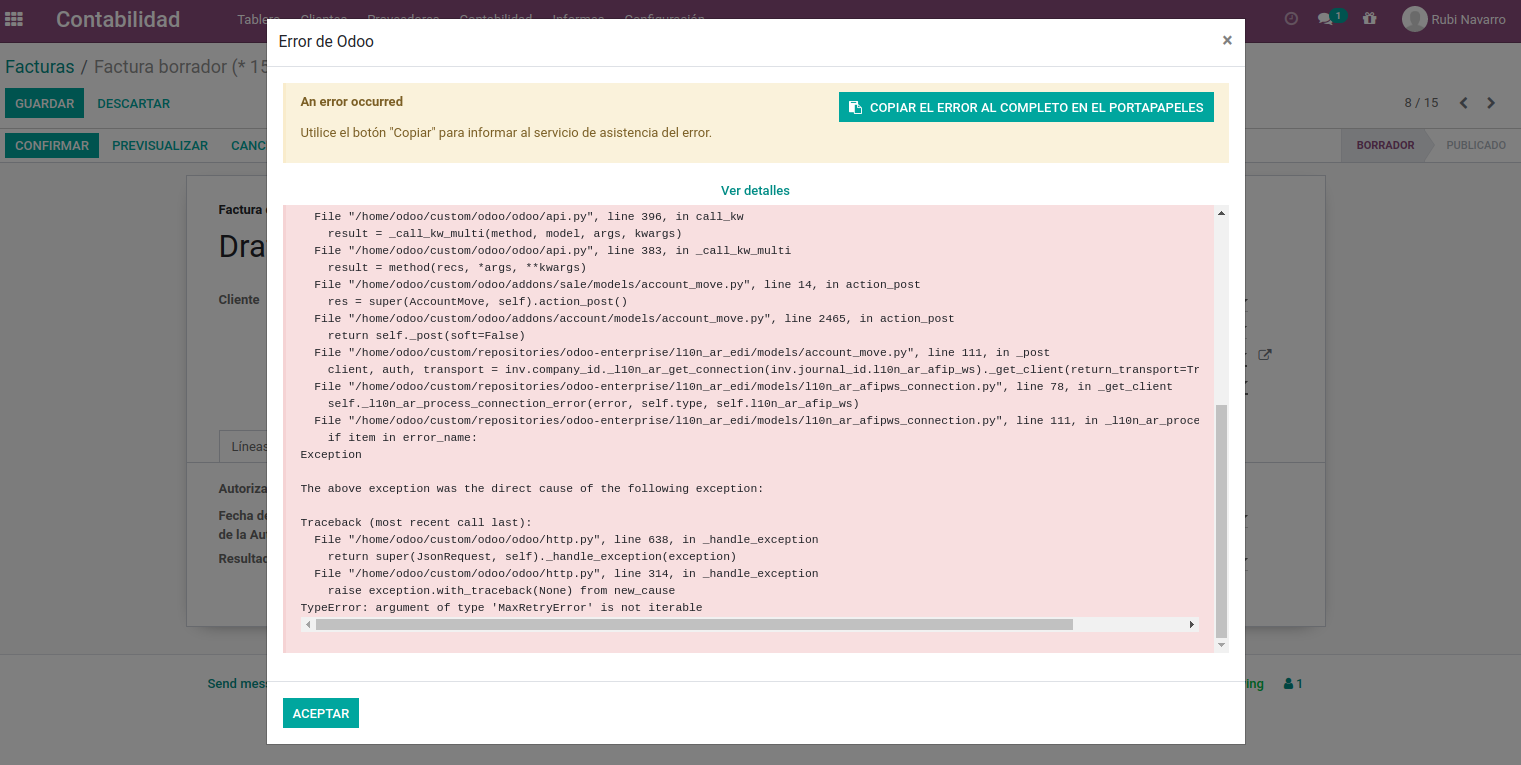Screen dimensions: 1521x765
Task: Click the "if item in error_name:" line
Action: coord(403,438)
